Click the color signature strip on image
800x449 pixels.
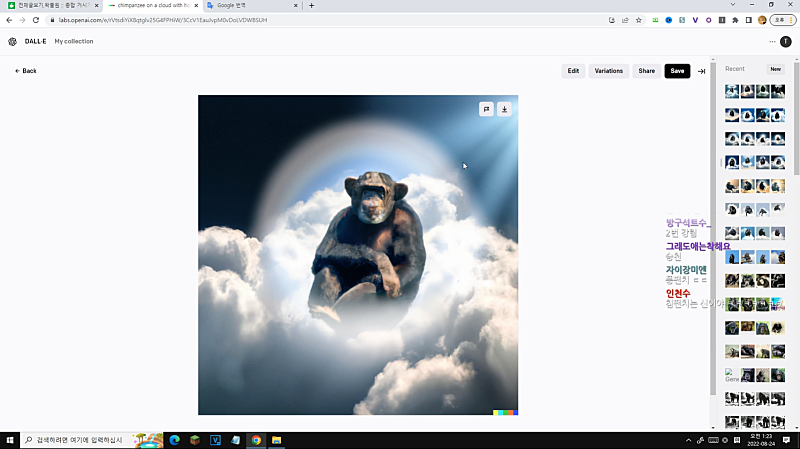[505, 412]
